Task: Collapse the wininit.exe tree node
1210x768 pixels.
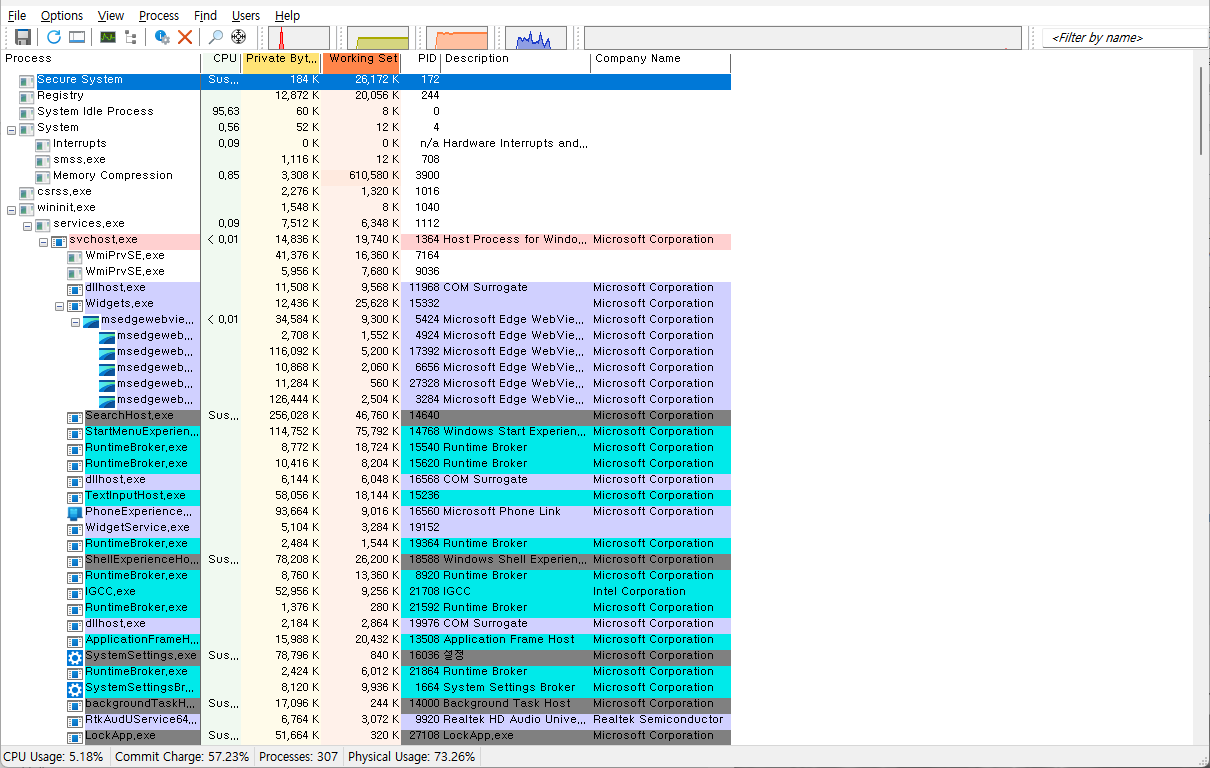Action: [x=11, y=209]
